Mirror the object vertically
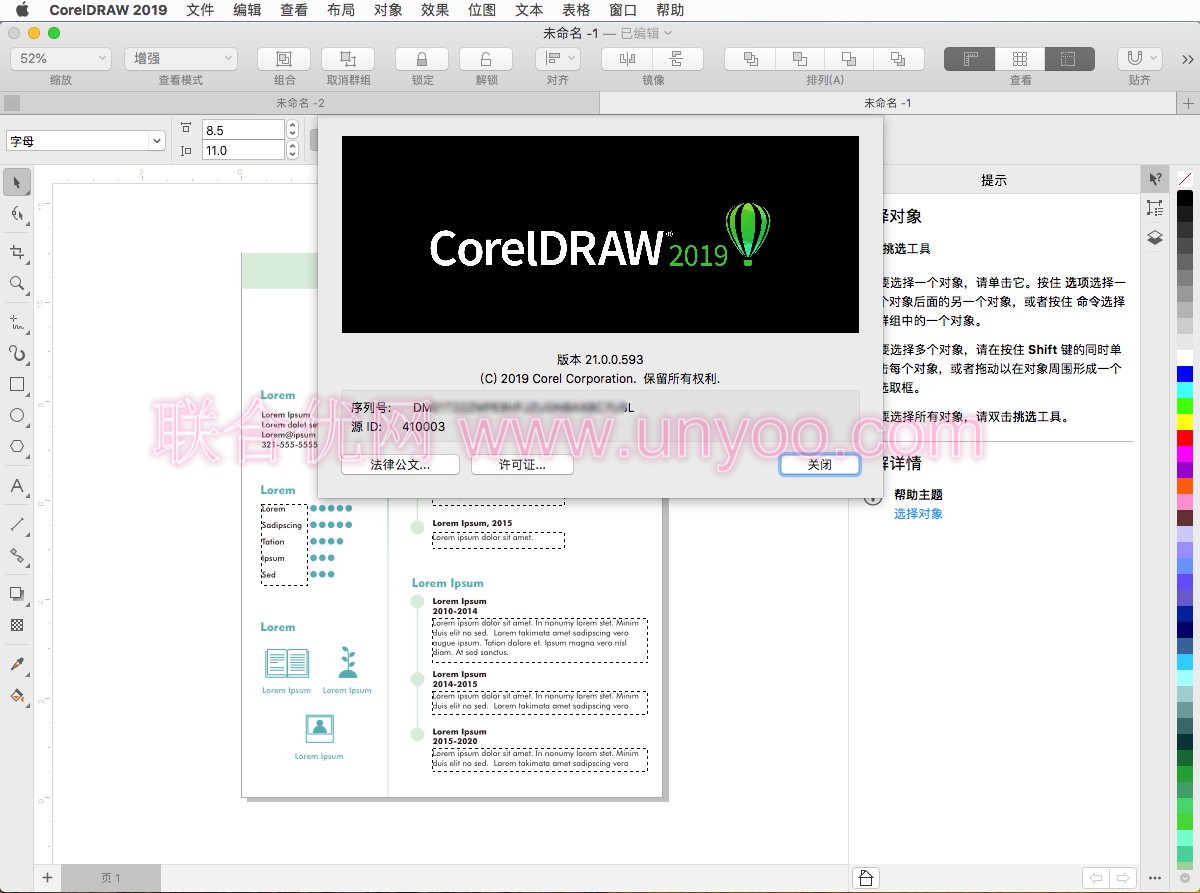Viewport: 1200px width, 893px height. 680,59
